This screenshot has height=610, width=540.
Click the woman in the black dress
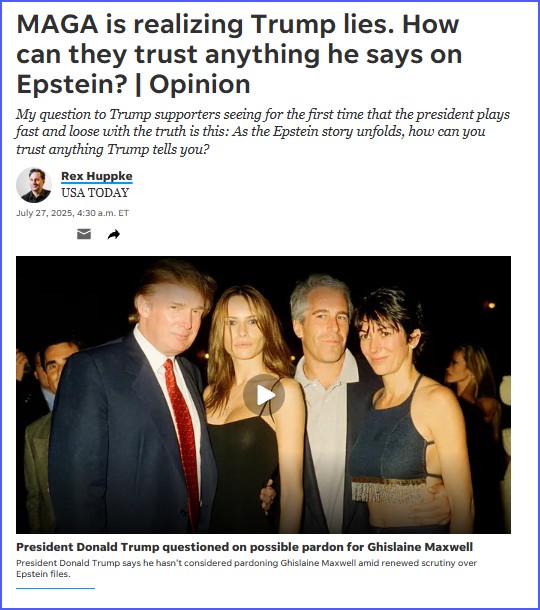251,408
